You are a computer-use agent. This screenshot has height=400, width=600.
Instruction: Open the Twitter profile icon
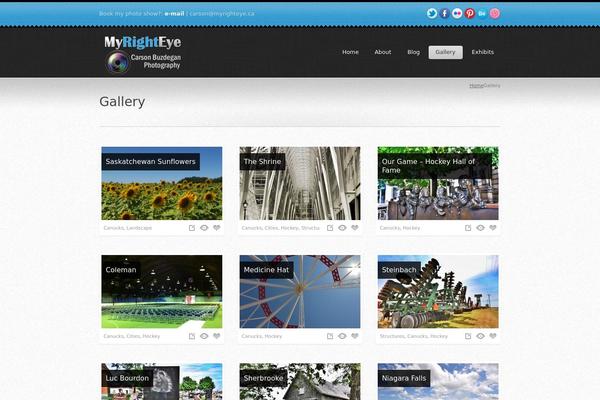(x=432, y=13)
